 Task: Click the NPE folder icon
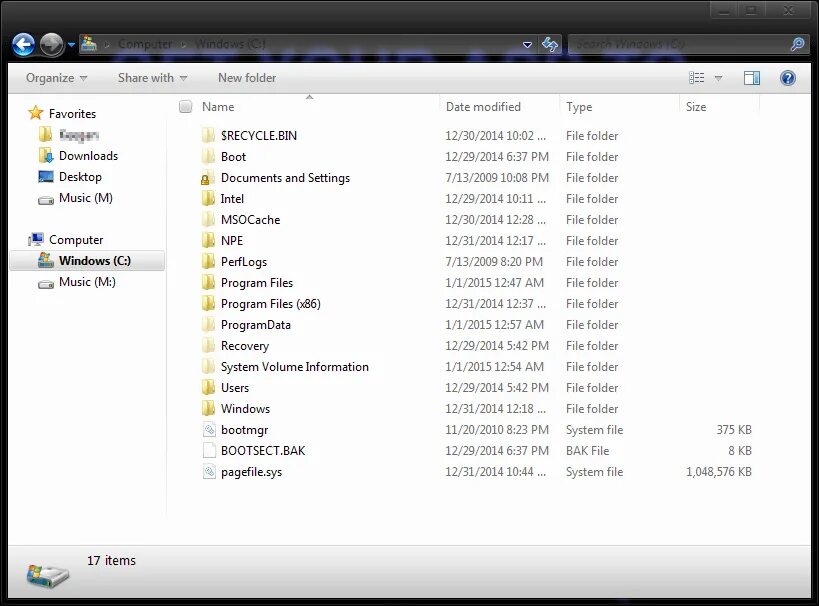coord(208,240)
